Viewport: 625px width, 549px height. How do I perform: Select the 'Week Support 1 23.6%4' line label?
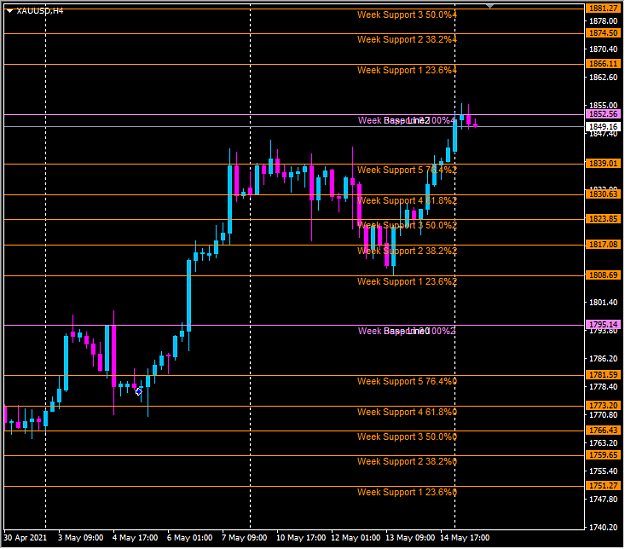pos(407,71)
